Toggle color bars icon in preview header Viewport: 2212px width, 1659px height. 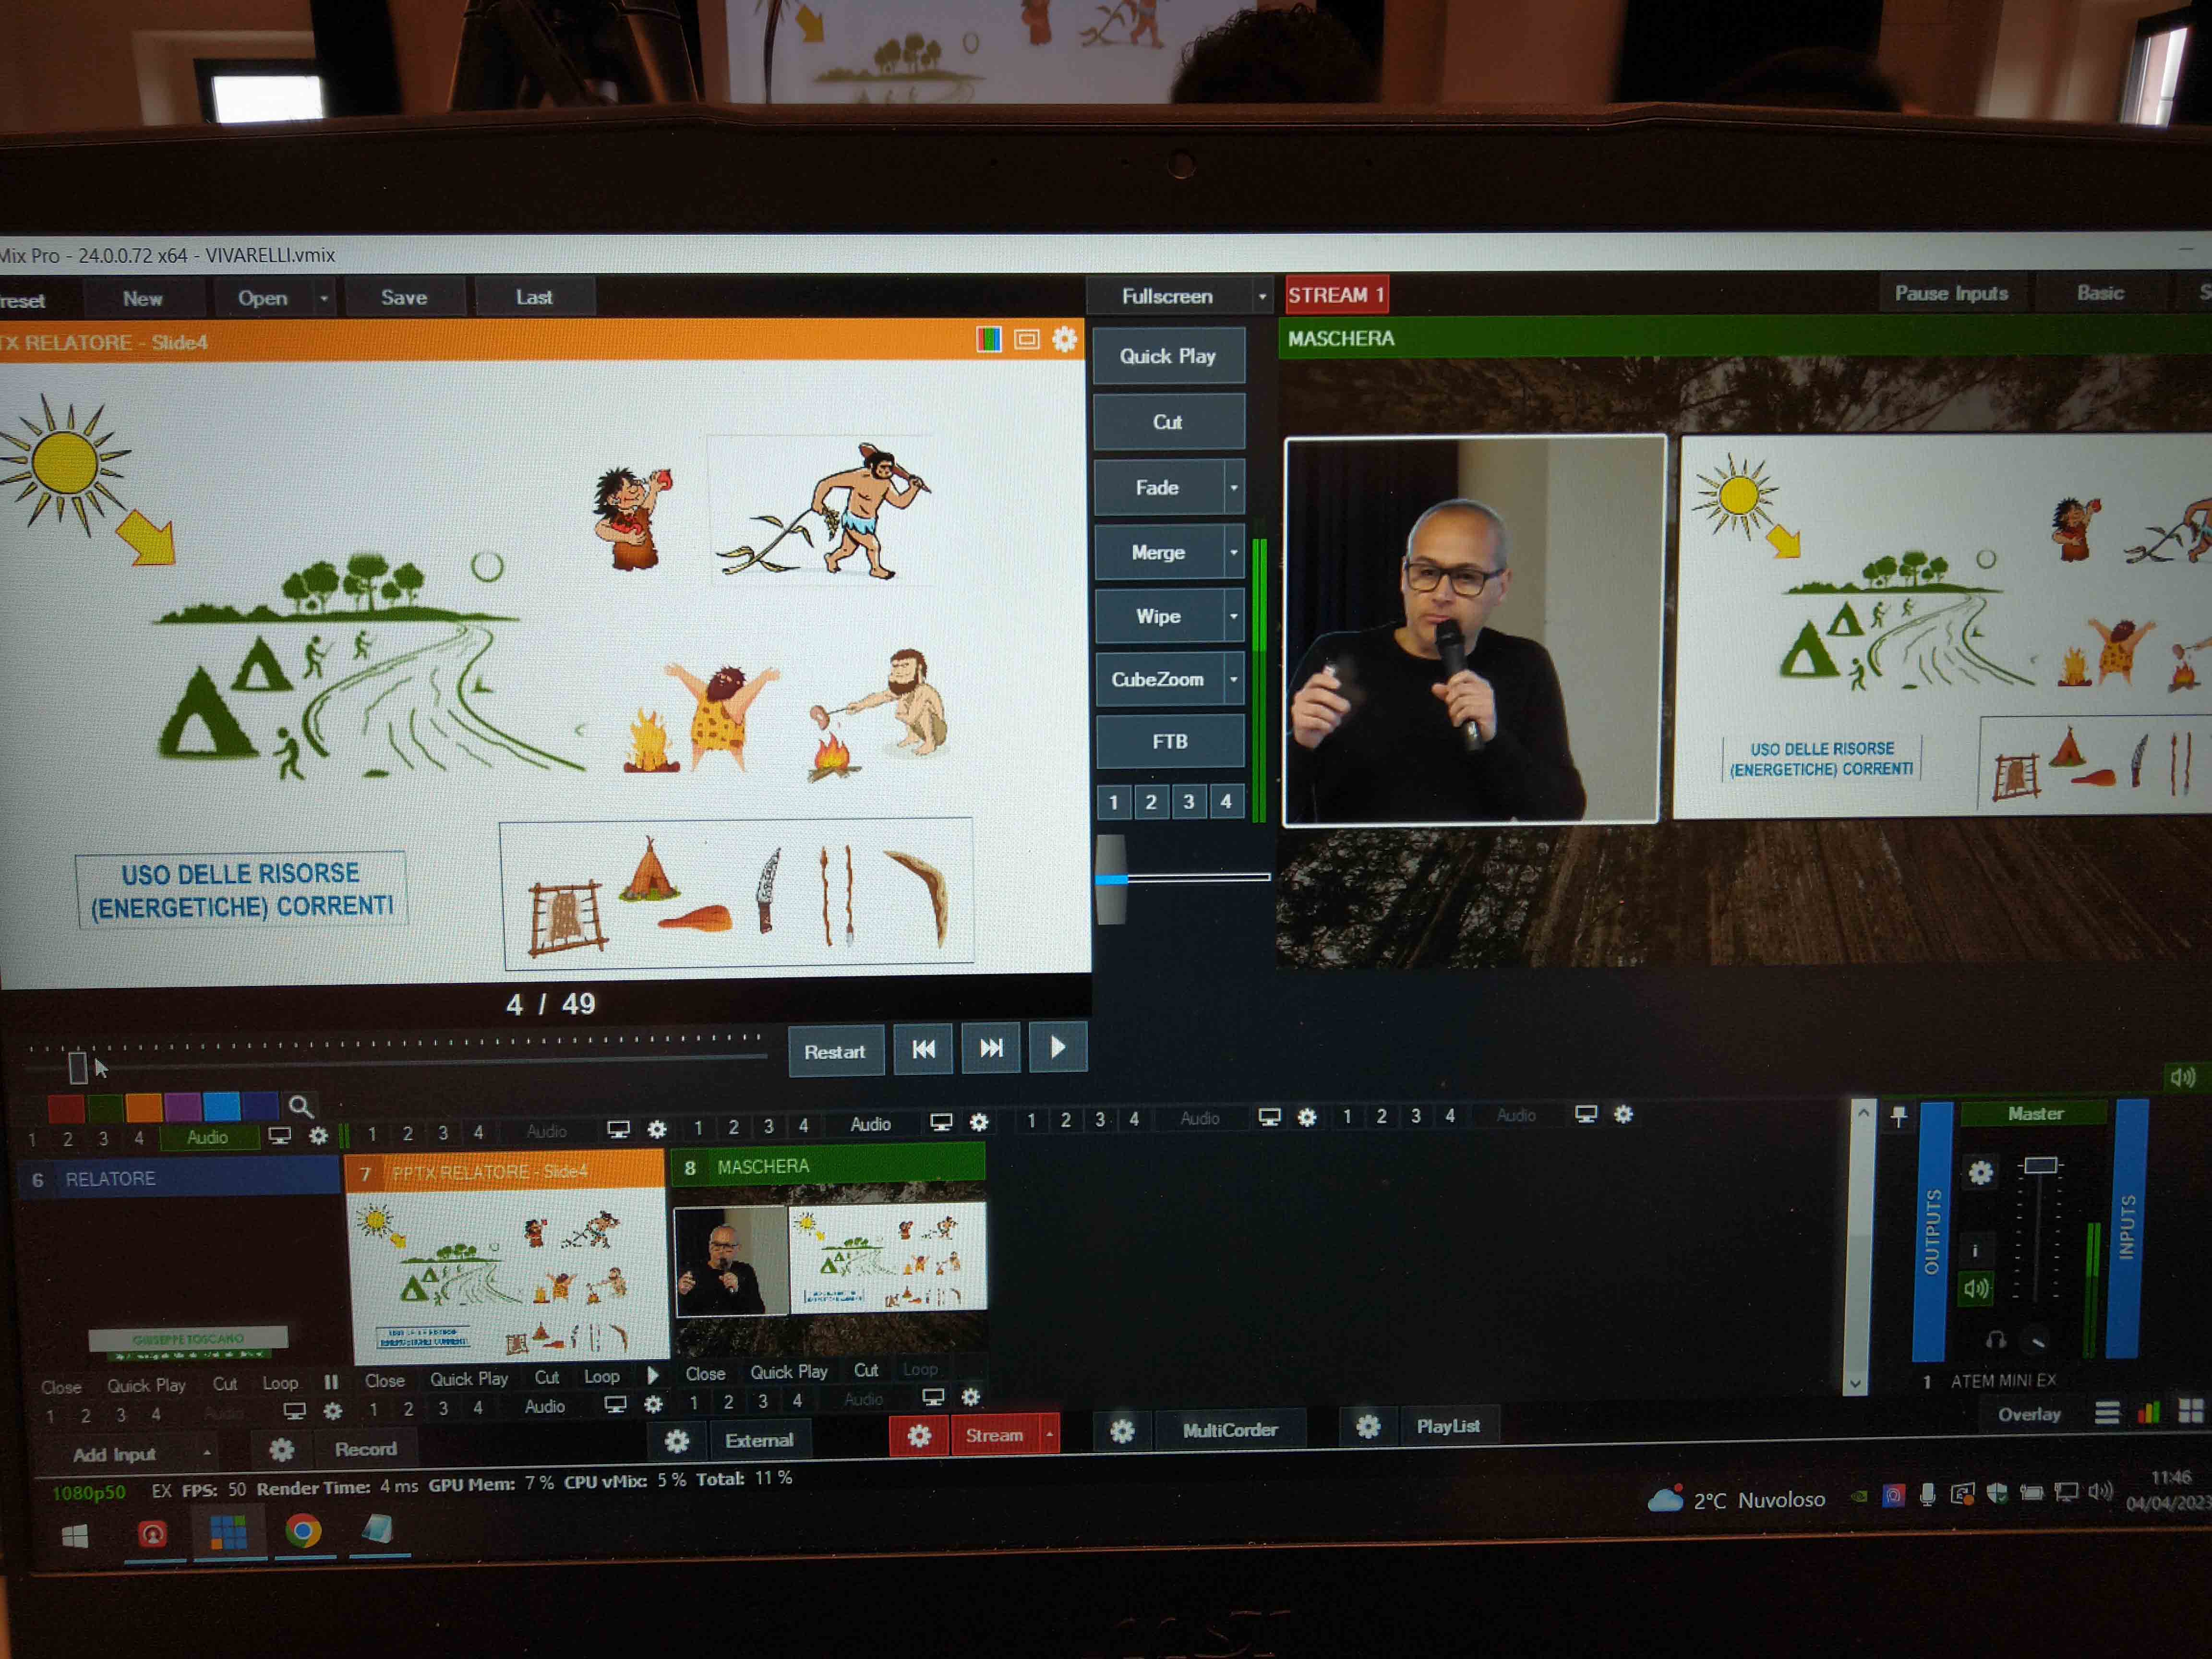989,340
